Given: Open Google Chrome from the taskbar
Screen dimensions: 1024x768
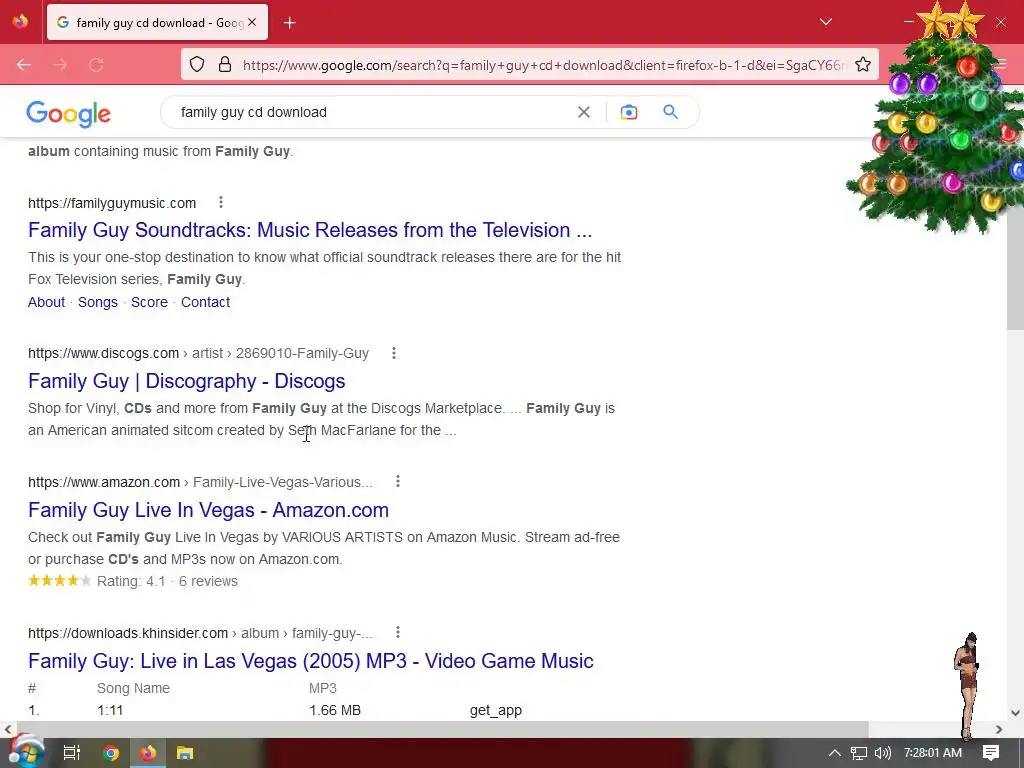Looking at the screenshot, I should [x=111, y=753].
